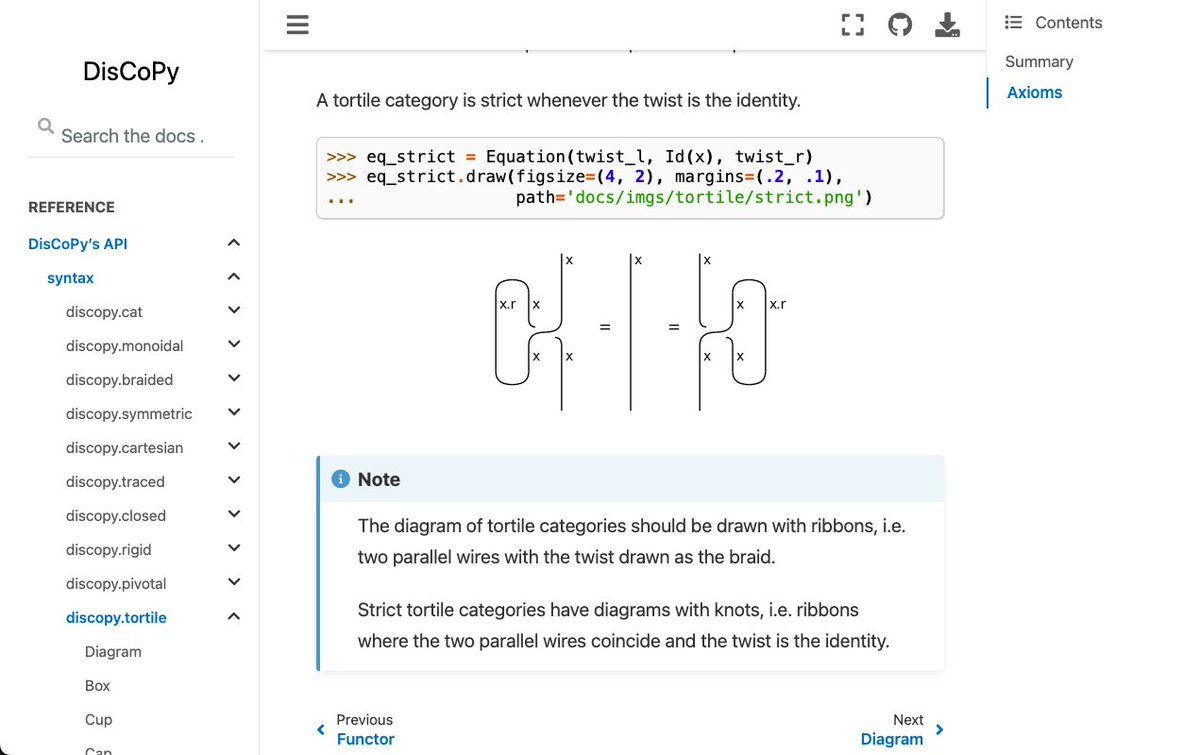Click the Contents list icon
The image size is (1200, 755).
point(1013,22)
